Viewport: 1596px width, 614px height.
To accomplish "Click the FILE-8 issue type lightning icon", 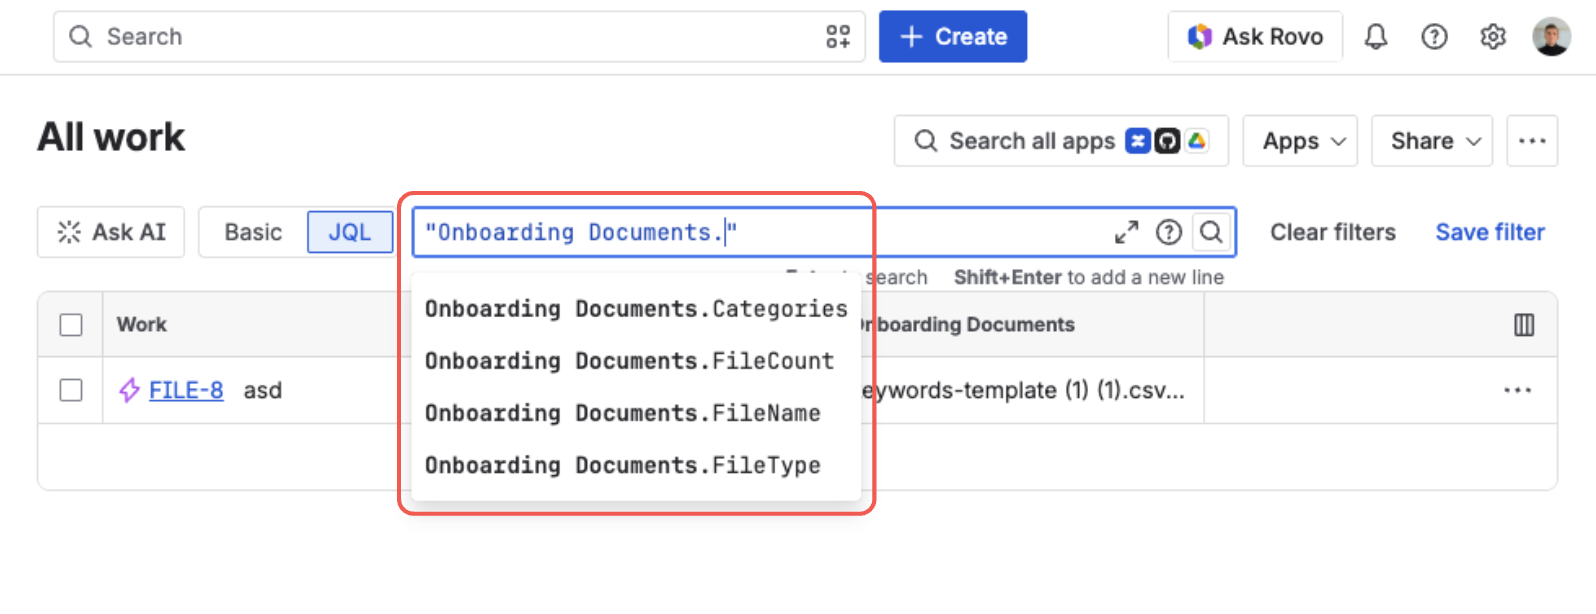I will (129, 390).
